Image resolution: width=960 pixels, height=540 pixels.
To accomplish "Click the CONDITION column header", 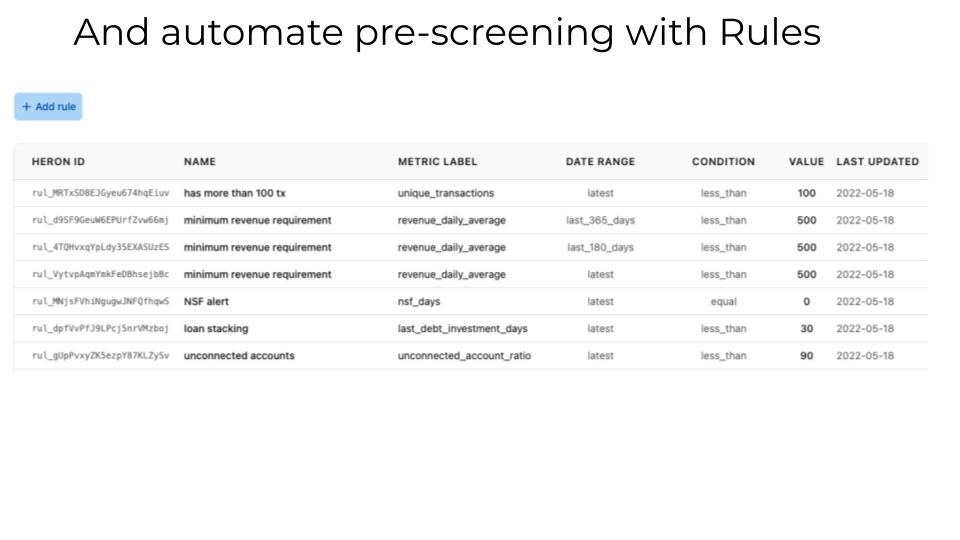I will pos(723,162).
